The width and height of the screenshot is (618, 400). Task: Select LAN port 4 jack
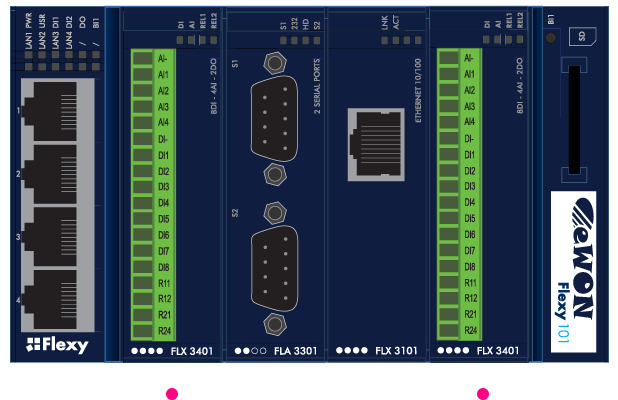tap(50, 300)
